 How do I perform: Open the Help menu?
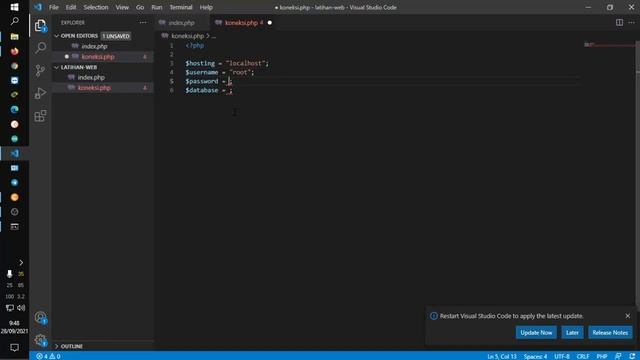point(206,7)
